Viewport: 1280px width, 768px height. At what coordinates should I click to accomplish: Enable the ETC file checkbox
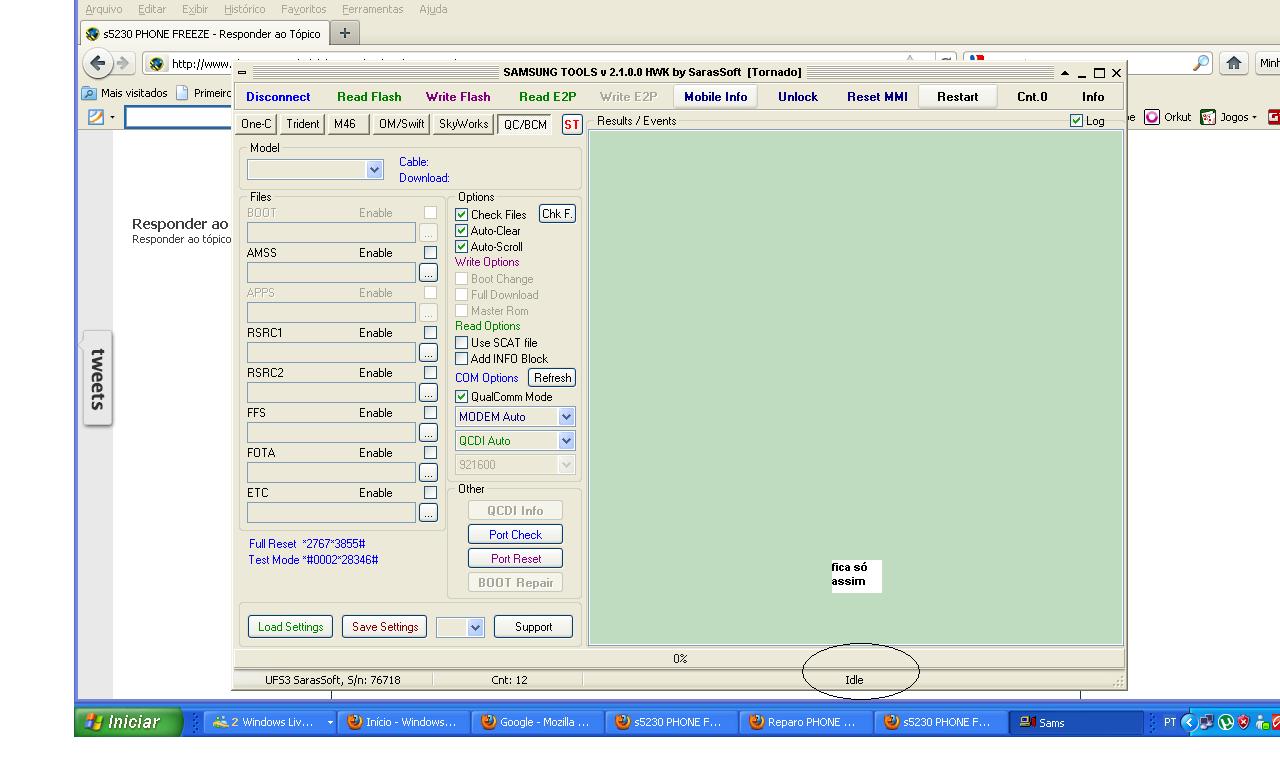click(x=430, y=493)
